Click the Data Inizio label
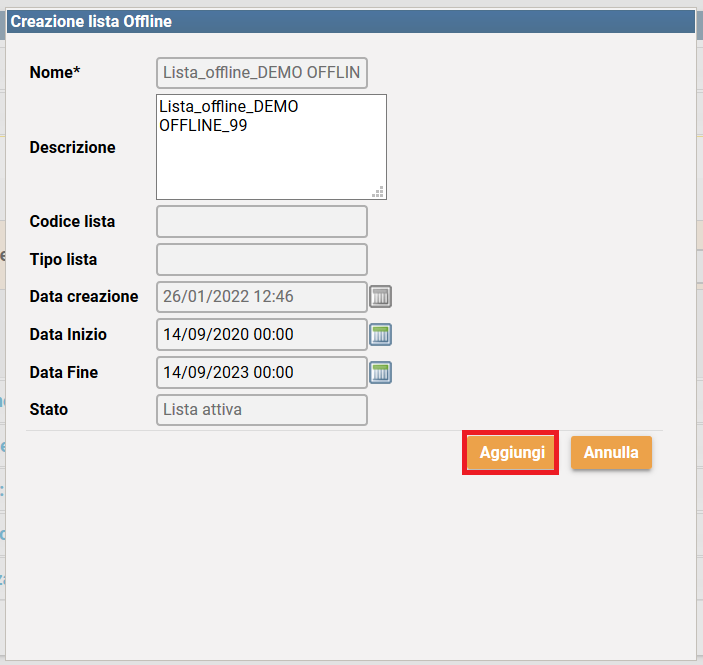The width and height of the screenshot is (703, 665). [68, 335]
